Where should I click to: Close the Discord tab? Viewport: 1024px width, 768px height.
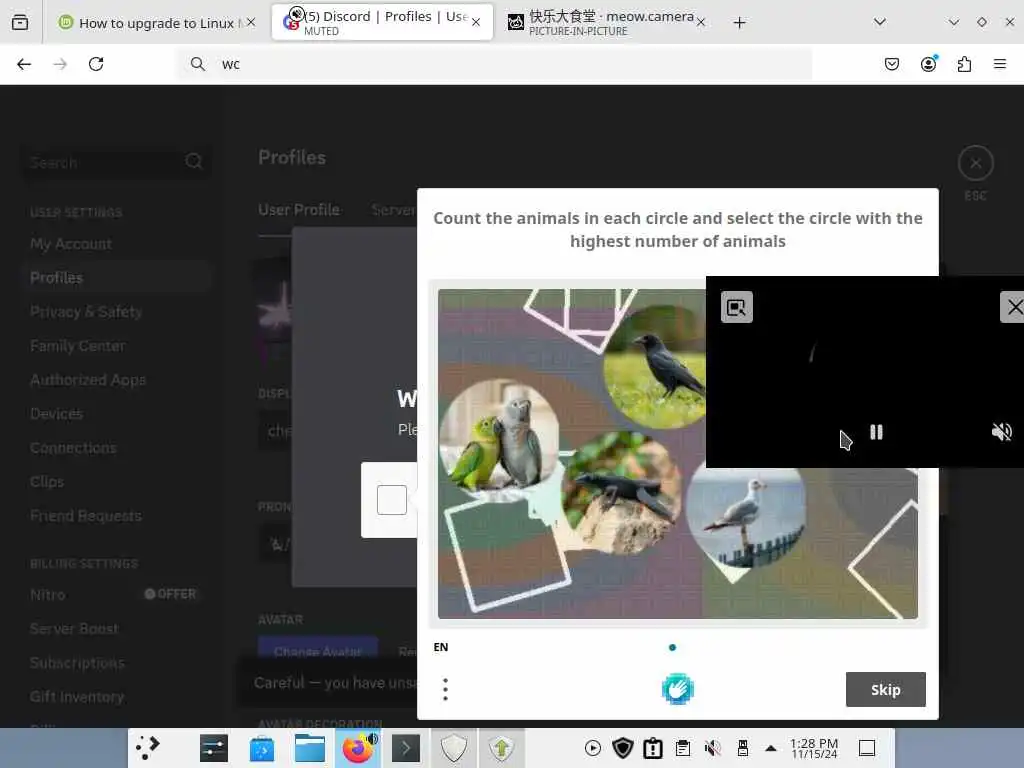tap(476, 23)
